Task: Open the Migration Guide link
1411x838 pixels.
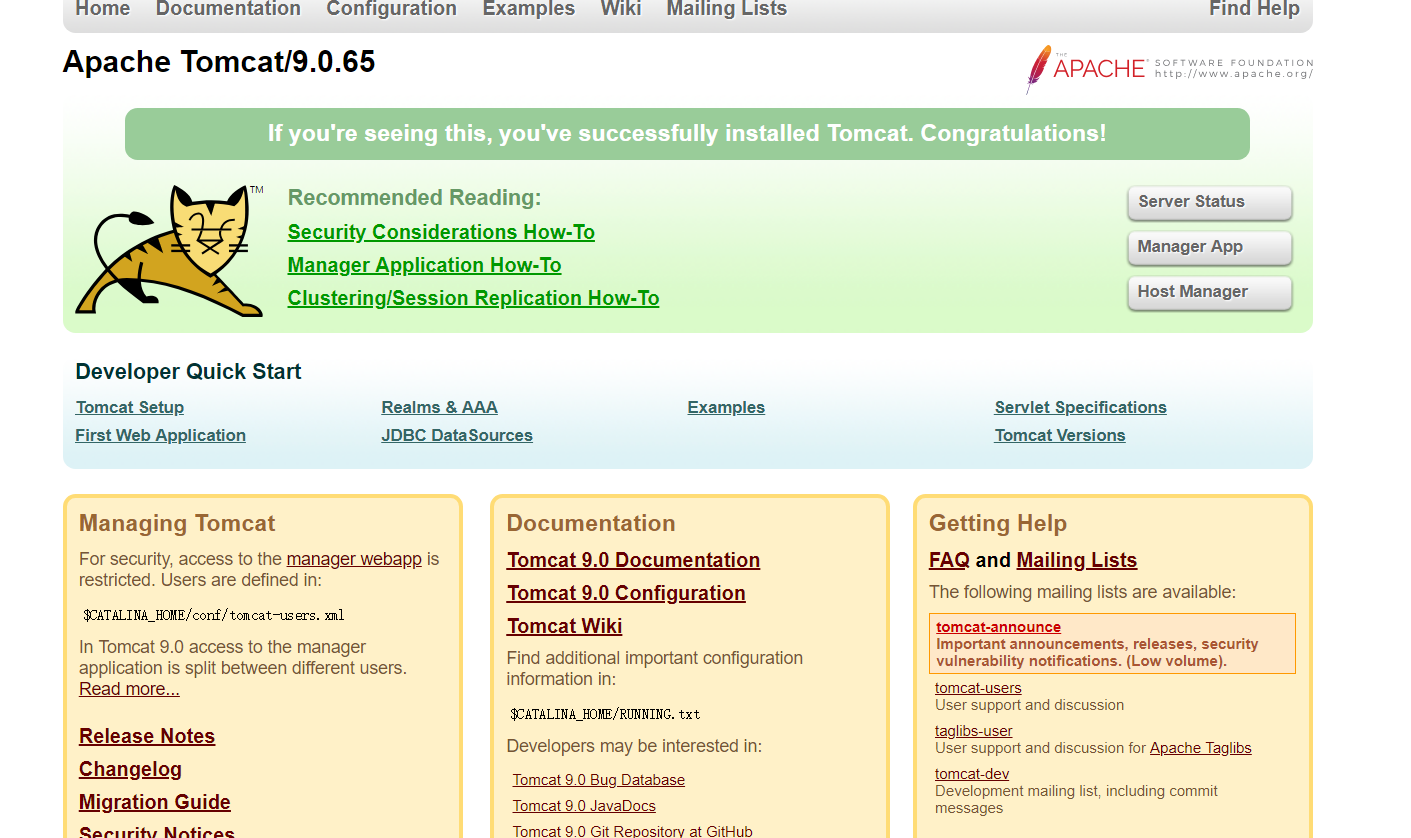Action: pos(155,802)
